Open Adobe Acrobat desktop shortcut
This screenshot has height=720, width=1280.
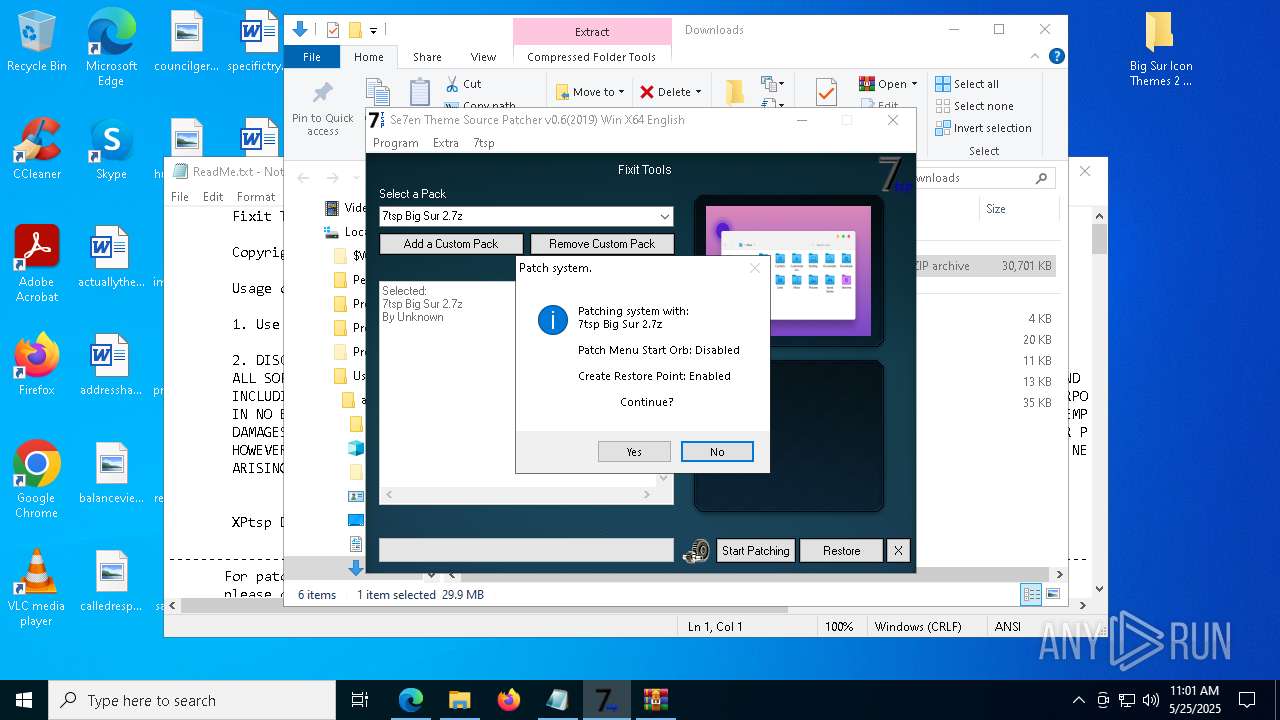click(x=37, y=264)
